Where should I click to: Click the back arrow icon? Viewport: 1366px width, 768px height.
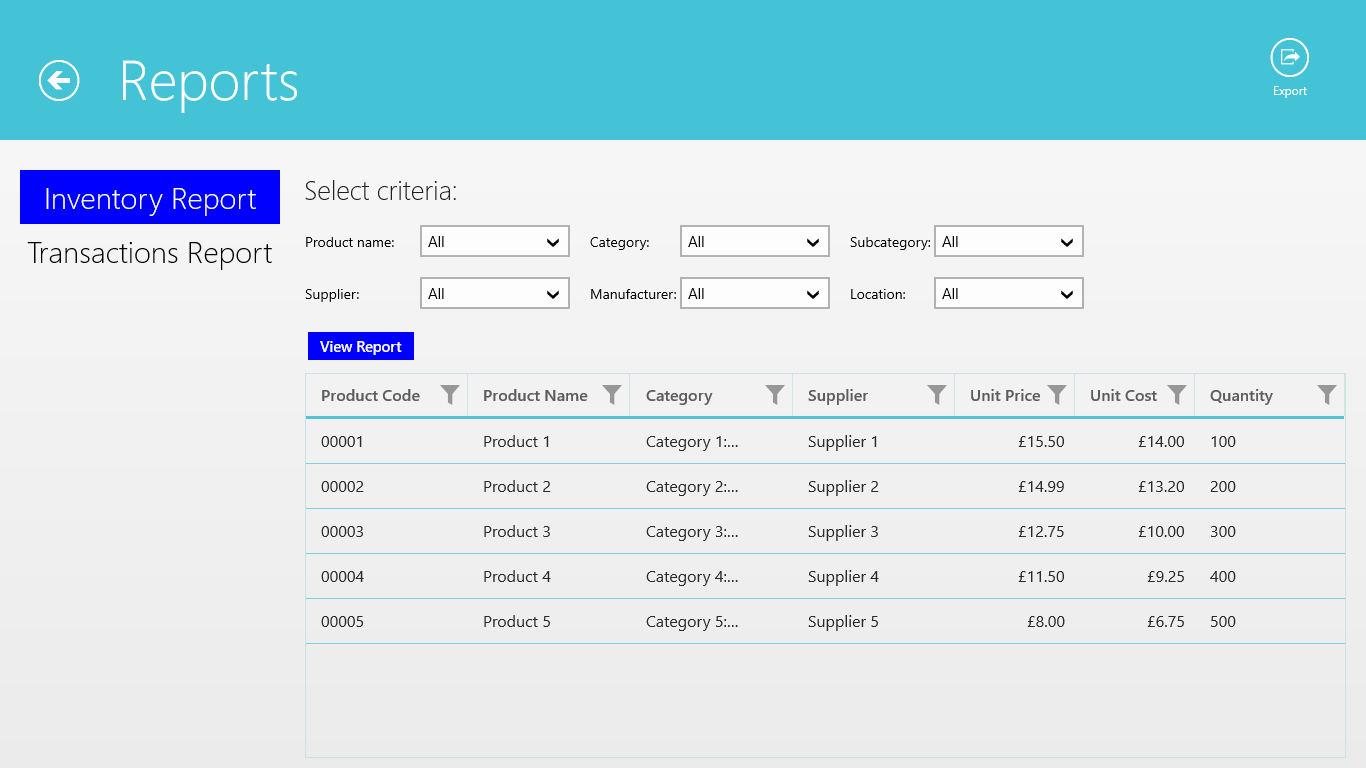(x=59, y=80)
